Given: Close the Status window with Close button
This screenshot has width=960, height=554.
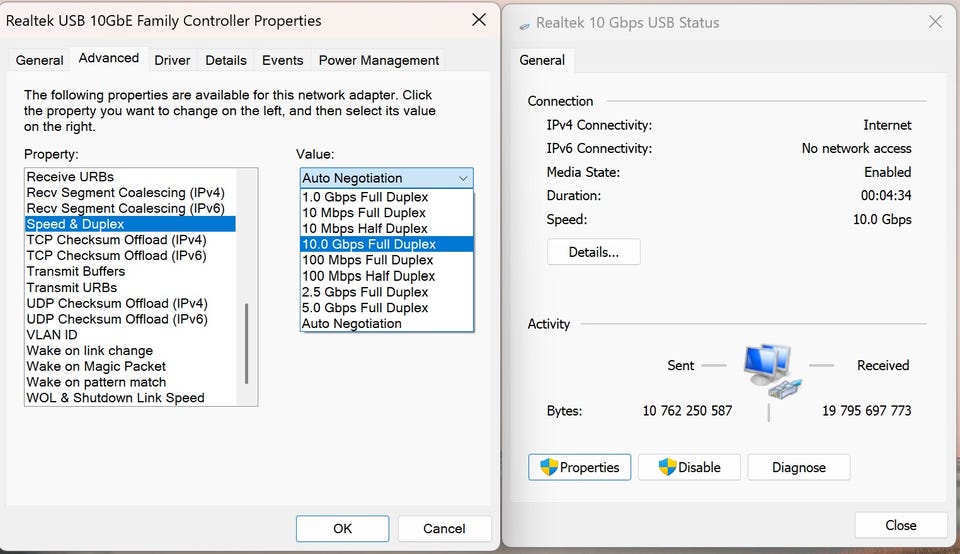Looking at the screenshot, I should tap(901, 525).
